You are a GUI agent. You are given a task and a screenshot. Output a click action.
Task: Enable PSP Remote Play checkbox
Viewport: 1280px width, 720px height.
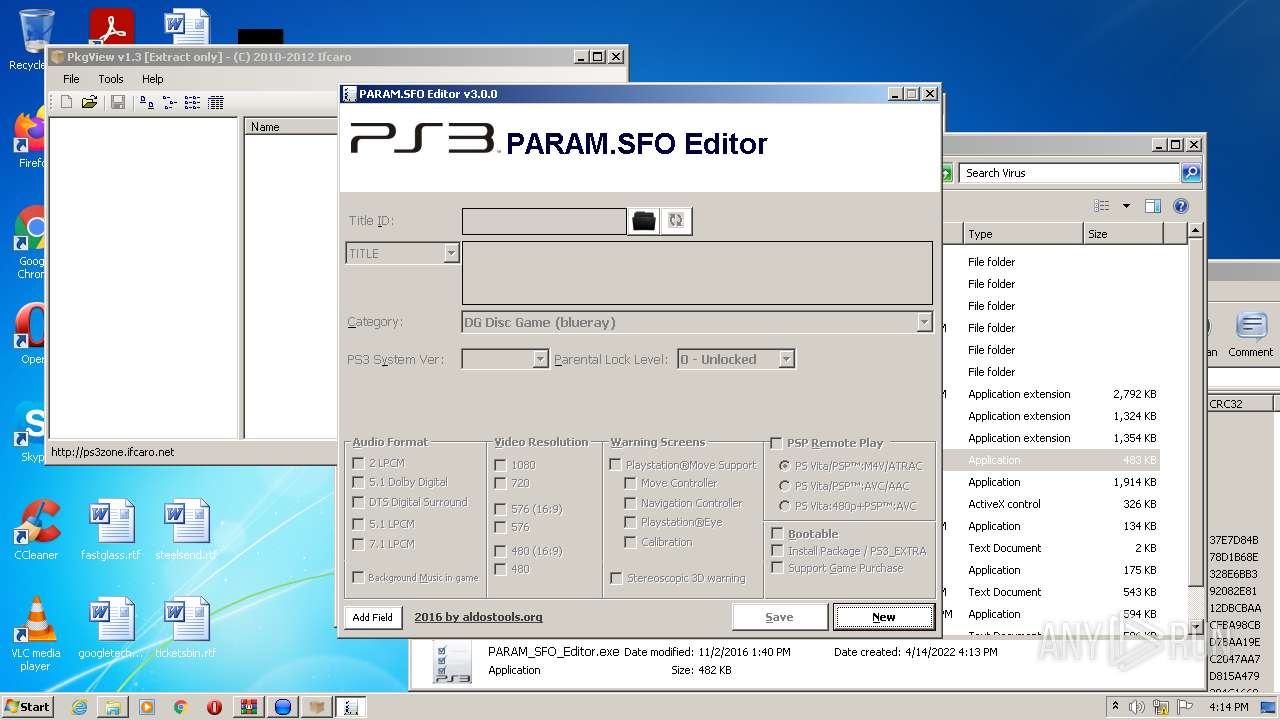[x=776, y=443]
